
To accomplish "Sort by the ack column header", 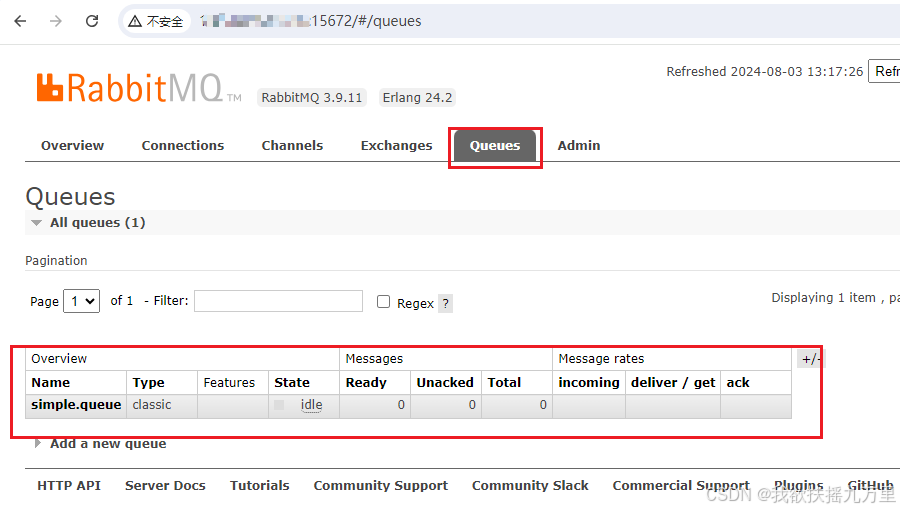I will (738, 383).
